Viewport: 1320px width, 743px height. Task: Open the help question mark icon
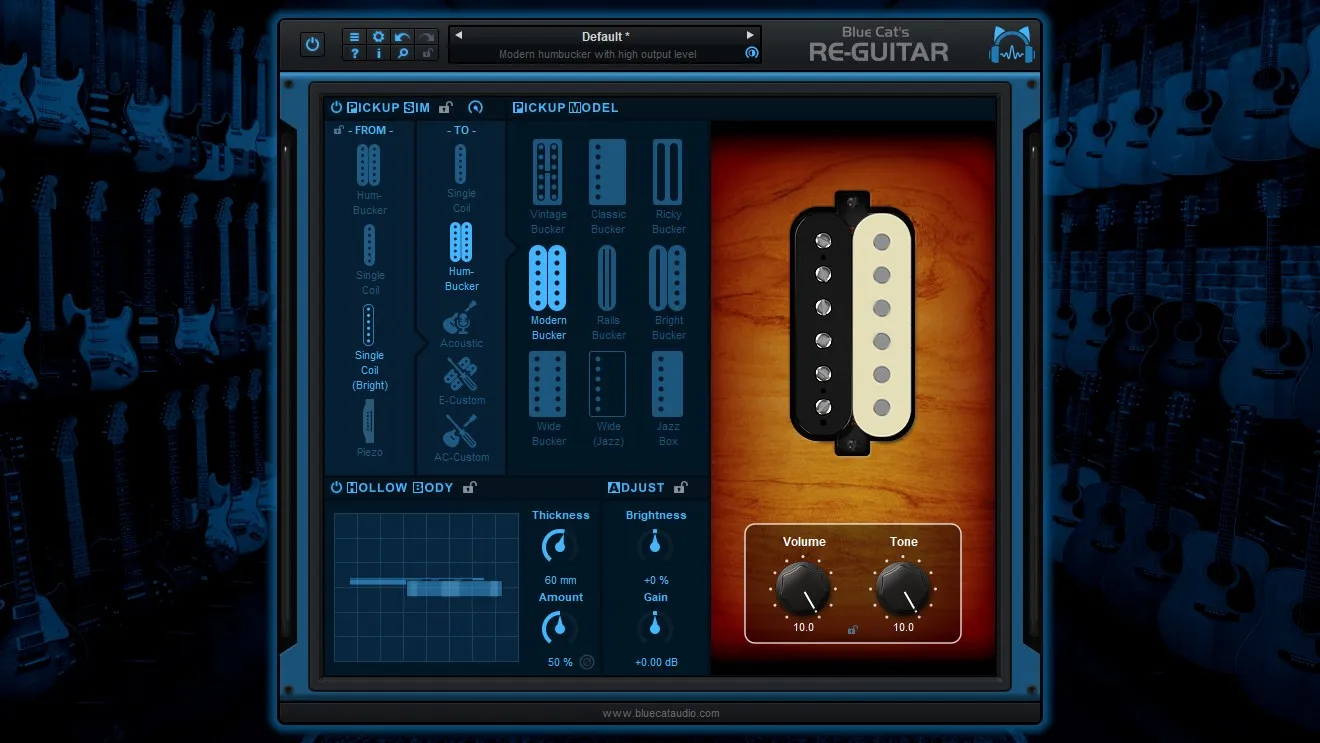(x=355, y=53)
